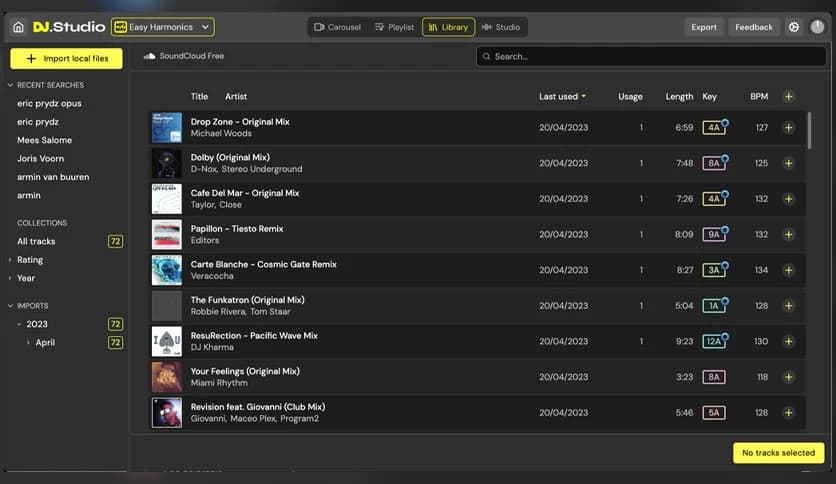Image resolution: width=836 pixels, height=484 pixels.
Task: Click the user profile avatar icon
Action: point(818,27)
